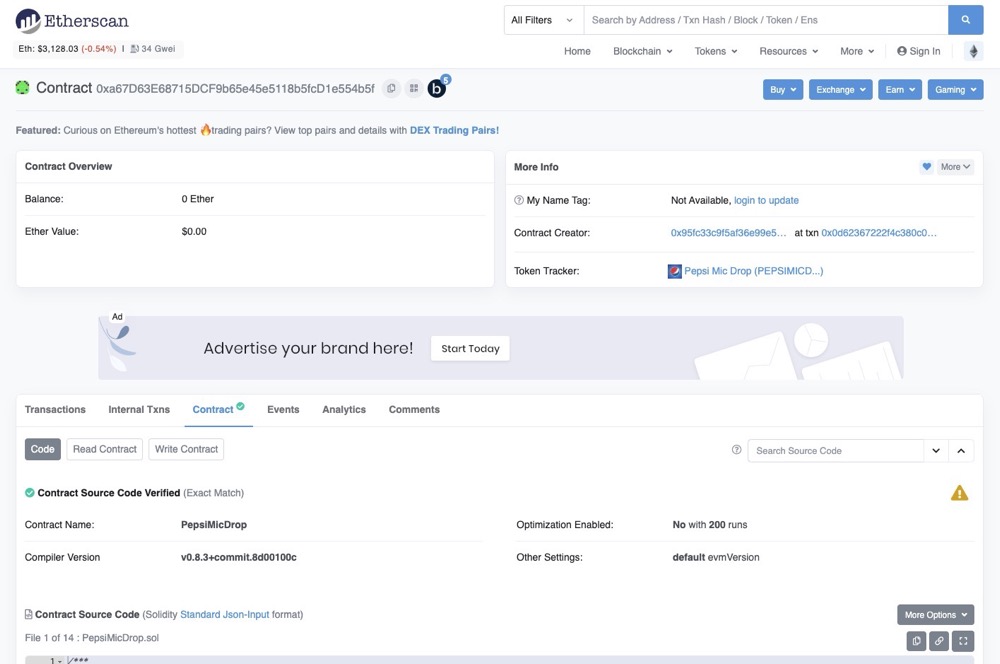Click My Name Tag help icon
Image resolution: width=1000 pixels, height=664 pixels.
point(518,200)
